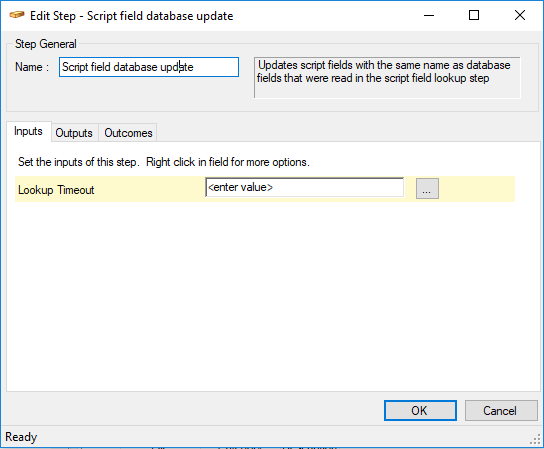The width and height of the screenshot is (544, 449).
Task: Select the Inputs tab
Action: pos(28,132)
